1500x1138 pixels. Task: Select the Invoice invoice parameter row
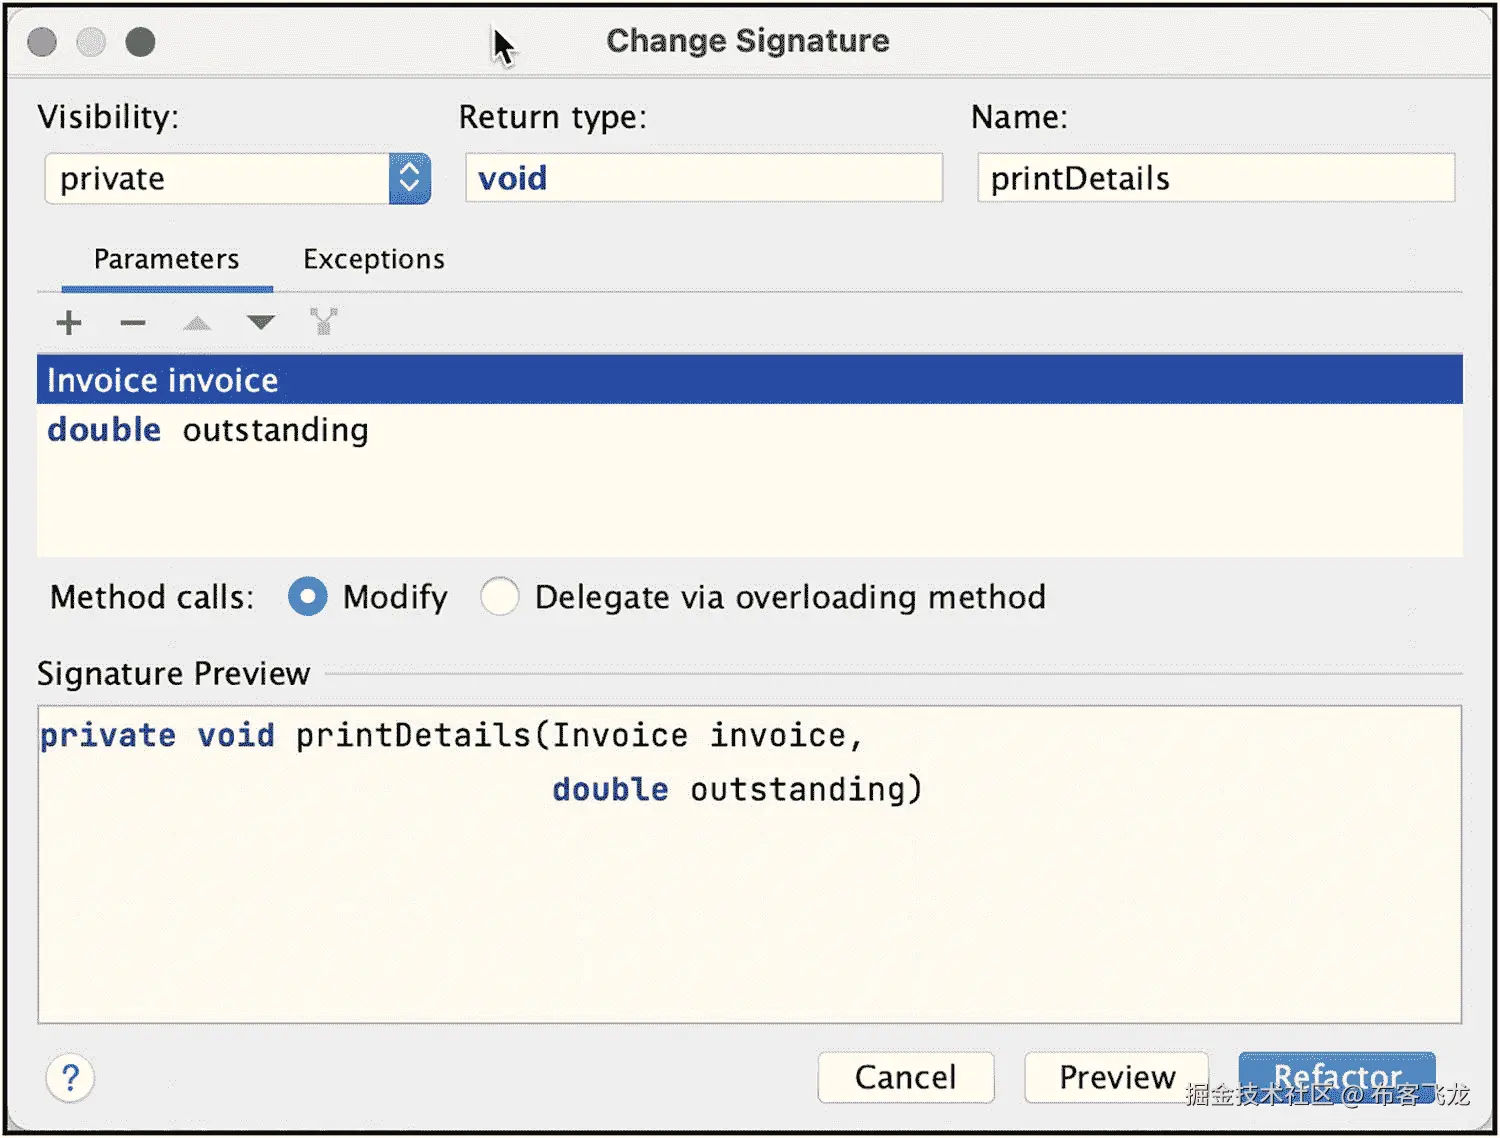pos(748,380)
